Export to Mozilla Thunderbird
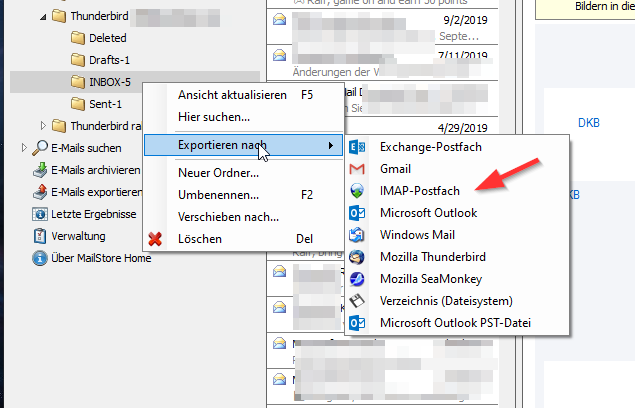The height and width of the screenshot is (408, 635). coord(457,257)
